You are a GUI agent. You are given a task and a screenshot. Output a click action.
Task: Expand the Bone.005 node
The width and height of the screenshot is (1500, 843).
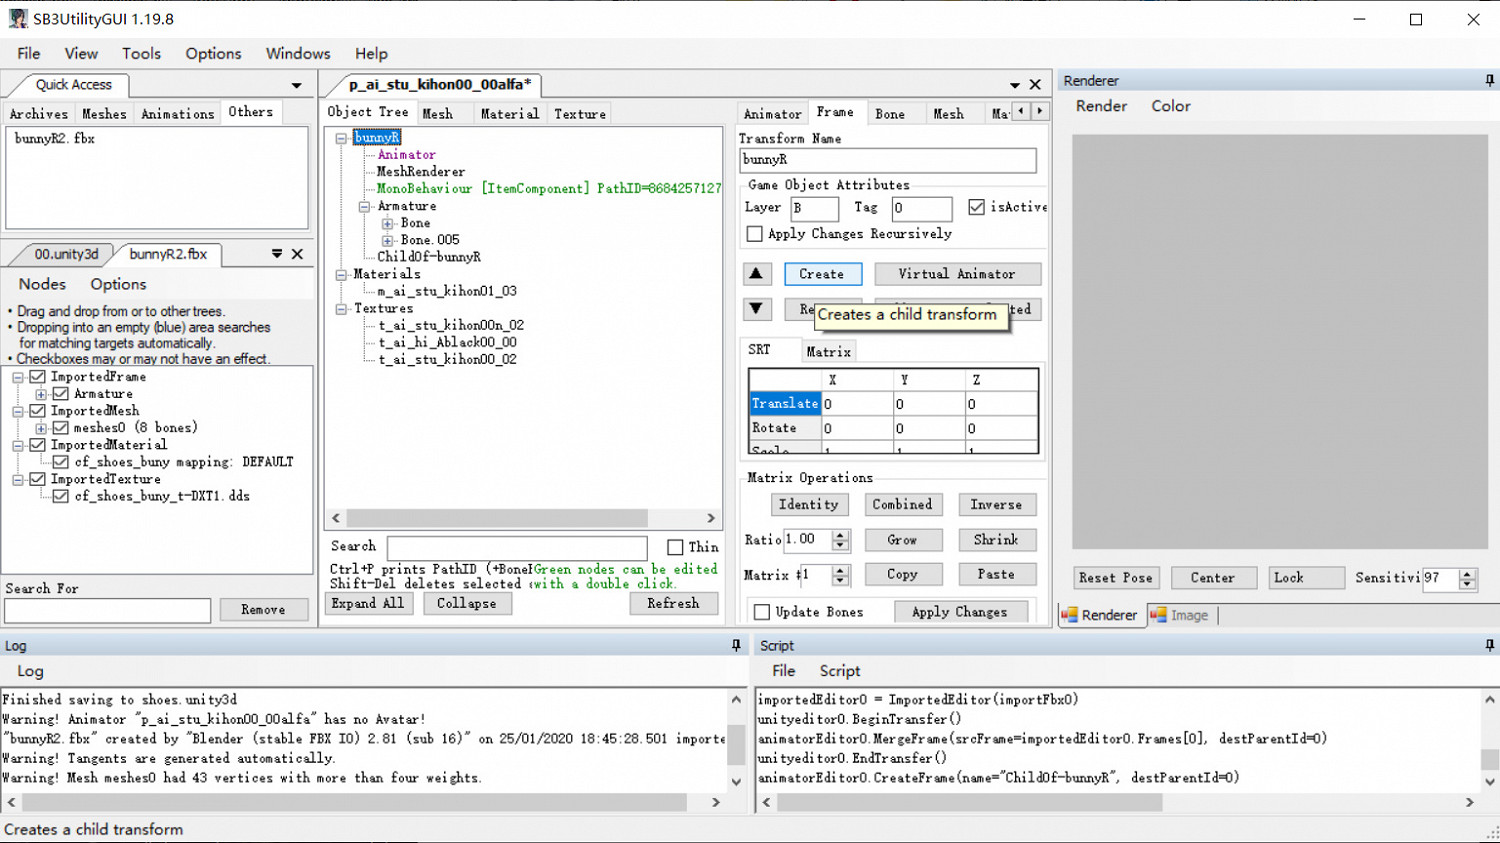click(x=387, y=240)
